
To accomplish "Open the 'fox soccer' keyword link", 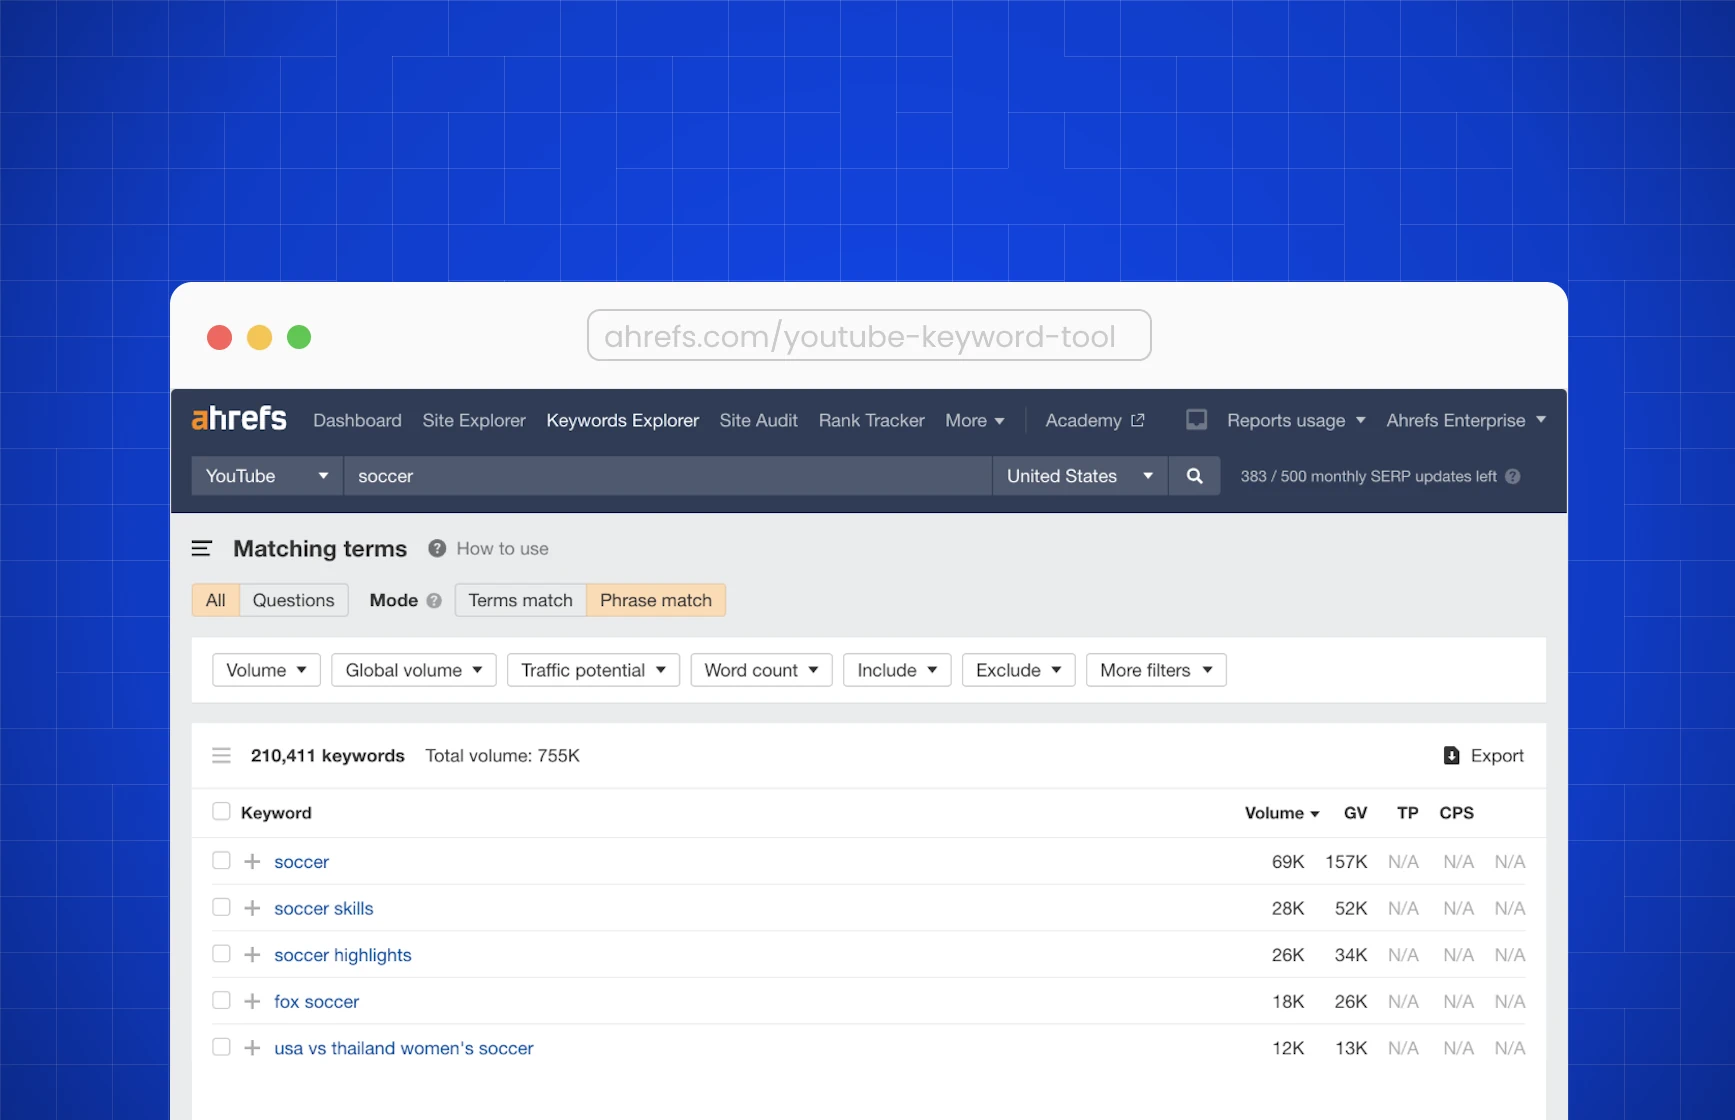I will coord(316,1001).
